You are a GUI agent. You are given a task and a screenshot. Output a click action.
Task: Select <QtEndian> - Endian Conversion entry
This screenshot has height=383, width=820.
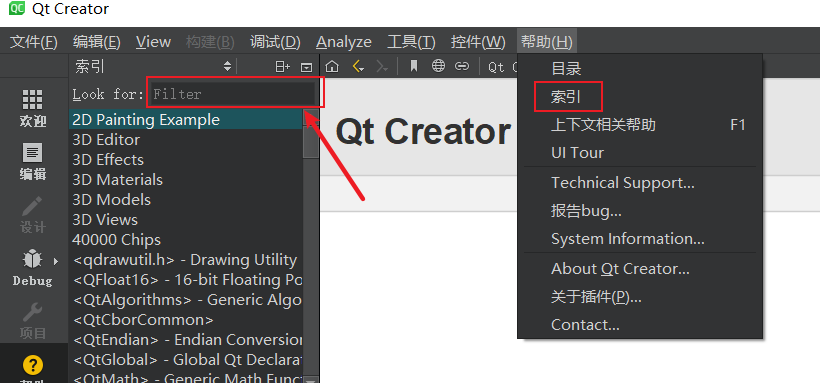186,340
